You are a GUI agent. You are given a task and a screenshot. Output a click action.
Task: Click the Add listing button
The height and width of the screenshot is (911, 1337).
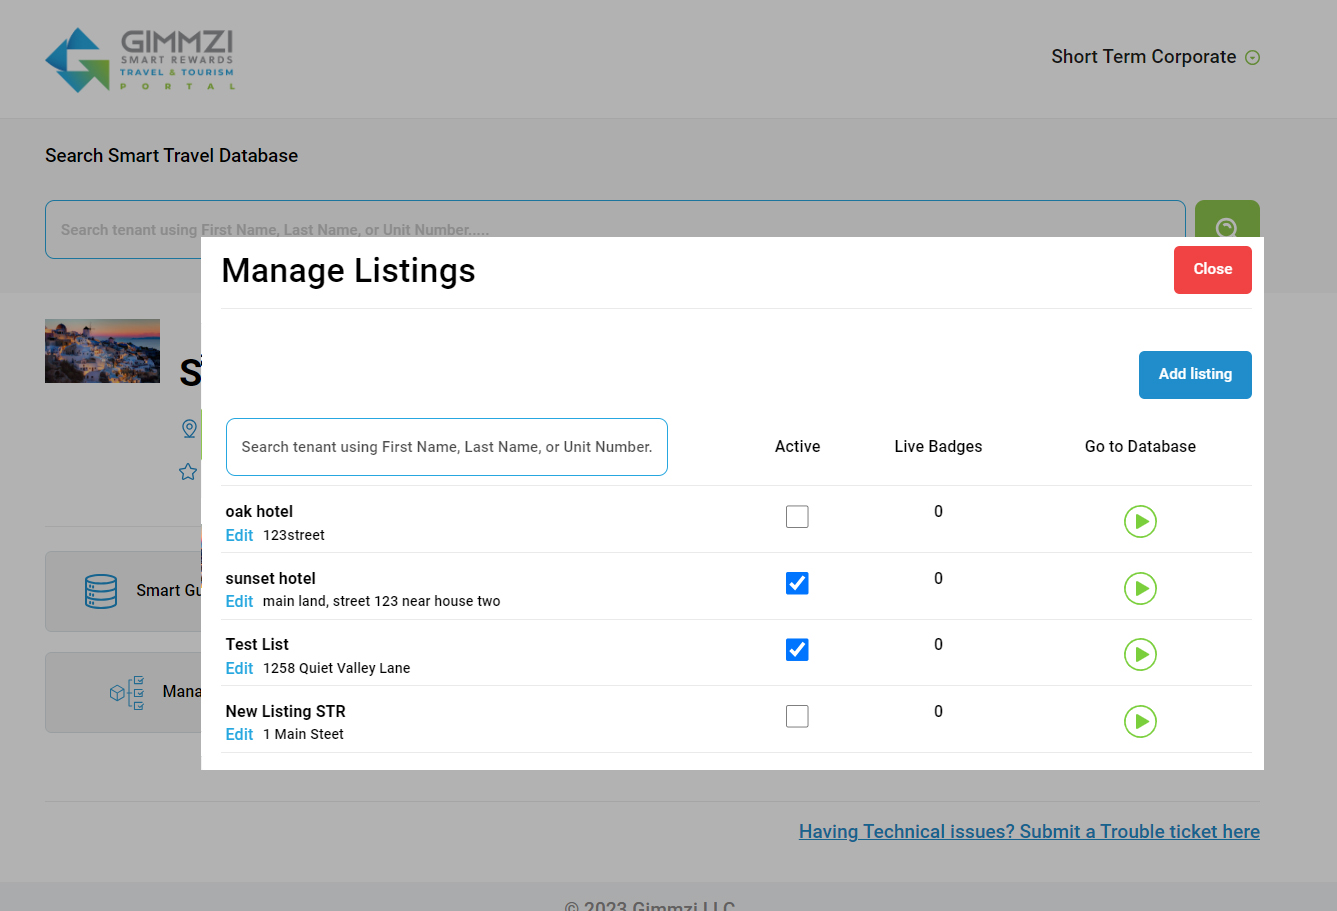[x=1195, y=374]
